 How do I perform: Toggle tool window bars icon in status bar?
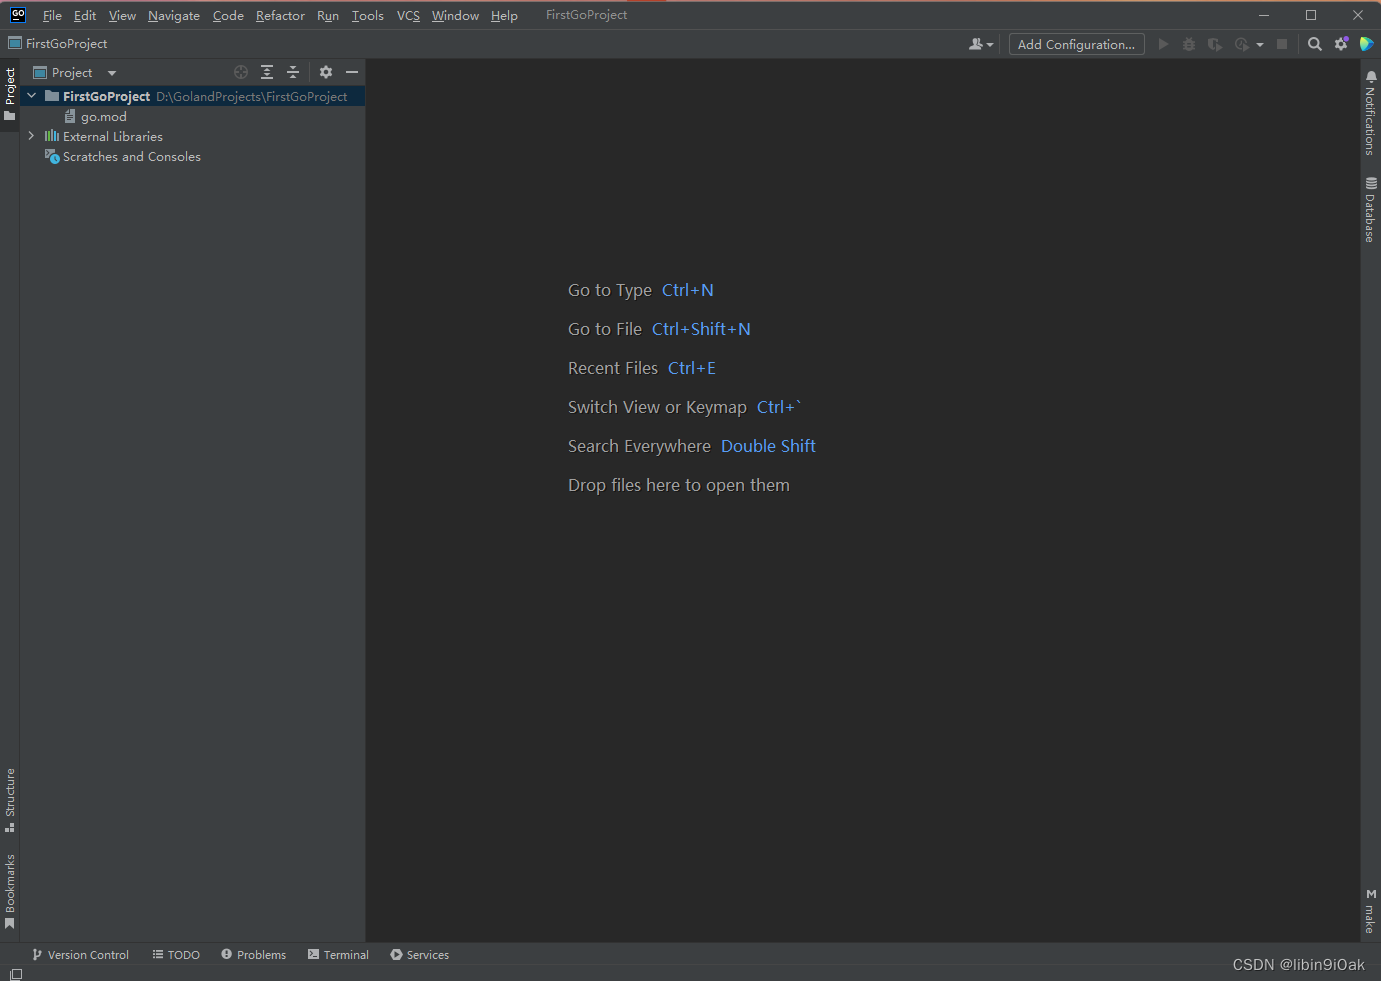[15, 974]
